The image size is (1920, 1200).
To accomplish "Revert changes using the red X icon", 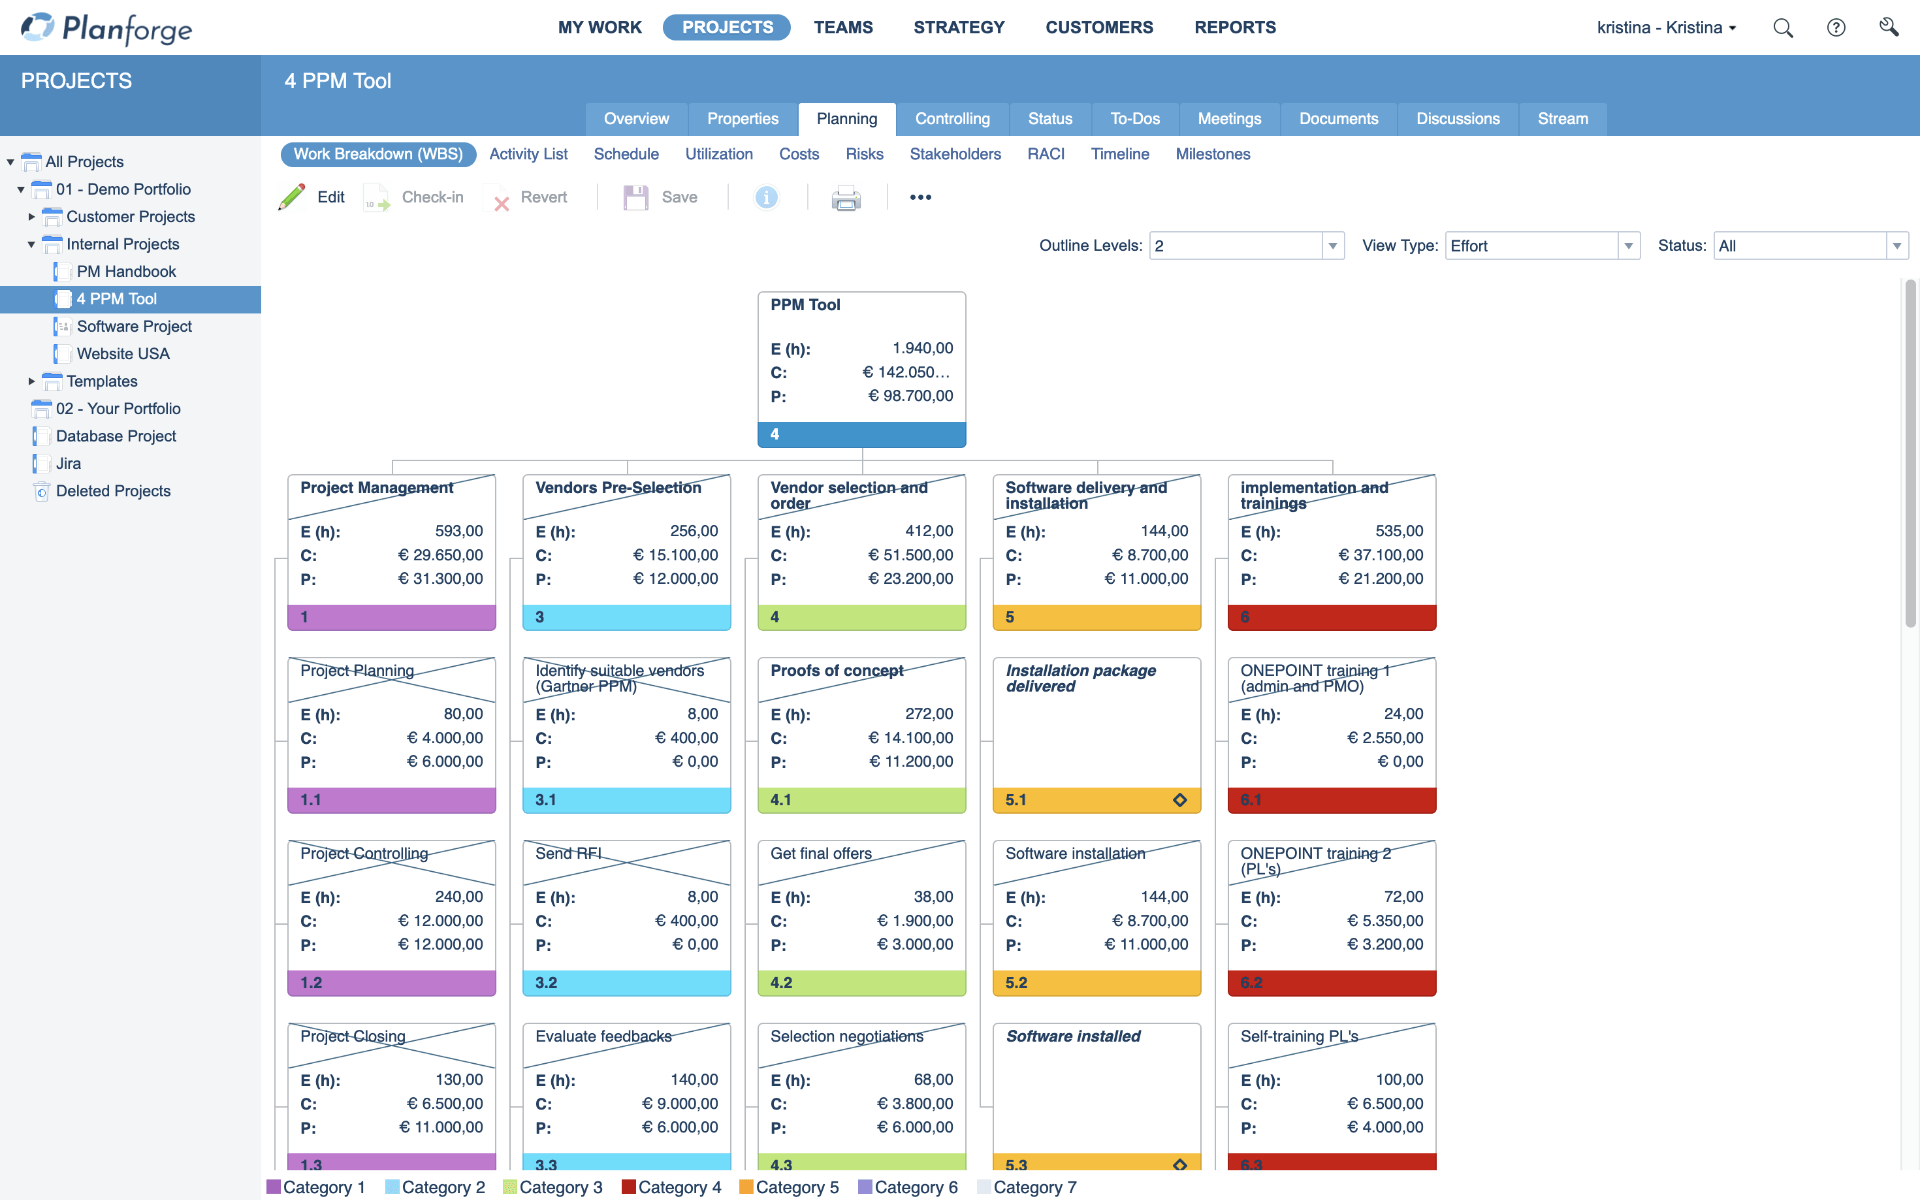I will click(501, 200).
